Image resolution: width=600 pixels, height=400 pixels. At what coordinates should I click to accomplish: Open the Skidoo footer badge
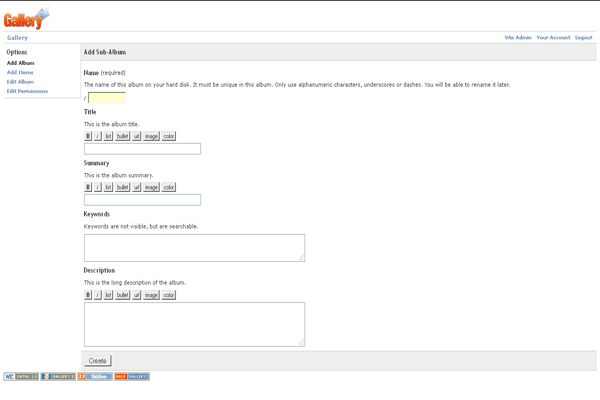[95, 377]
